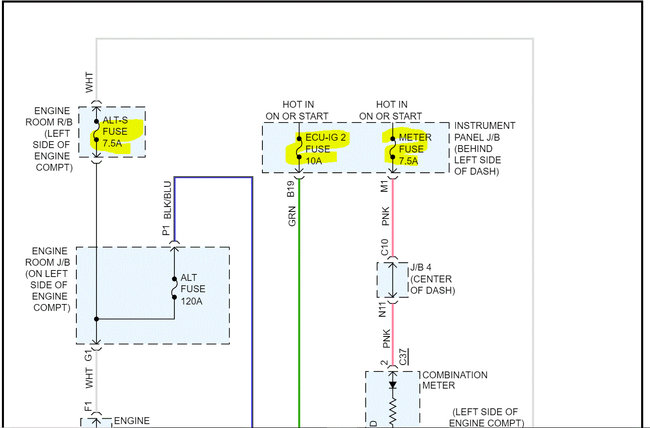This screenshot has width=650, height=428.
Task: Click the G1 connector label
Action: coord(88,355)
